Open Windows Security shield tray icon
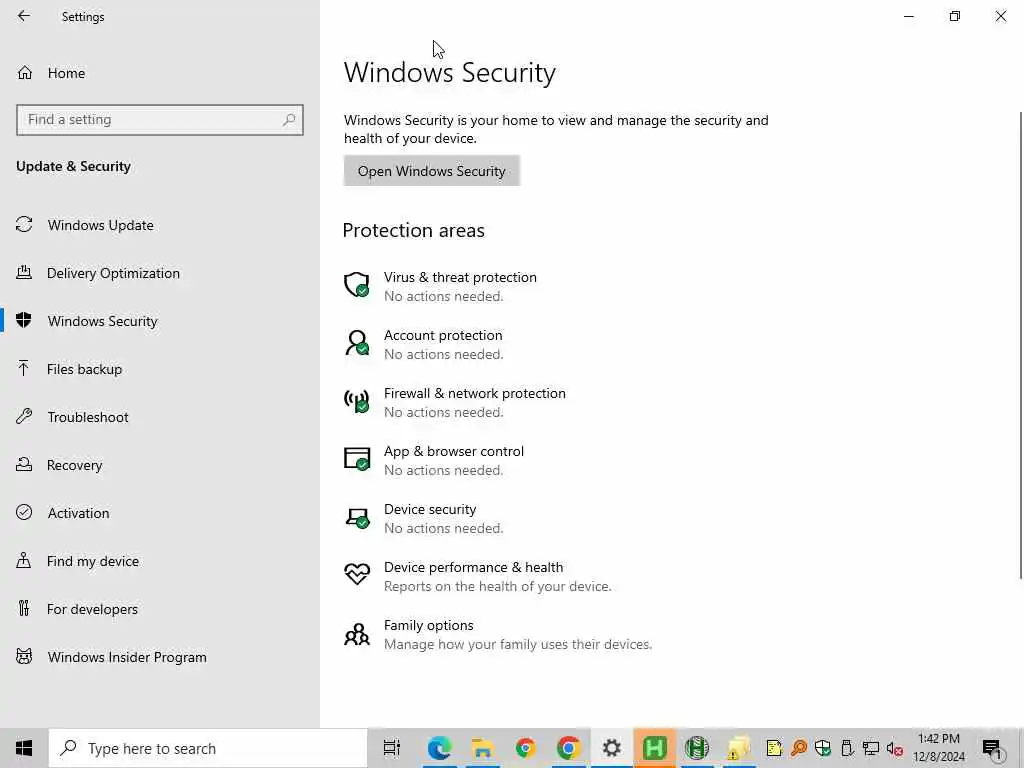1024x768 pixels. 823,748
